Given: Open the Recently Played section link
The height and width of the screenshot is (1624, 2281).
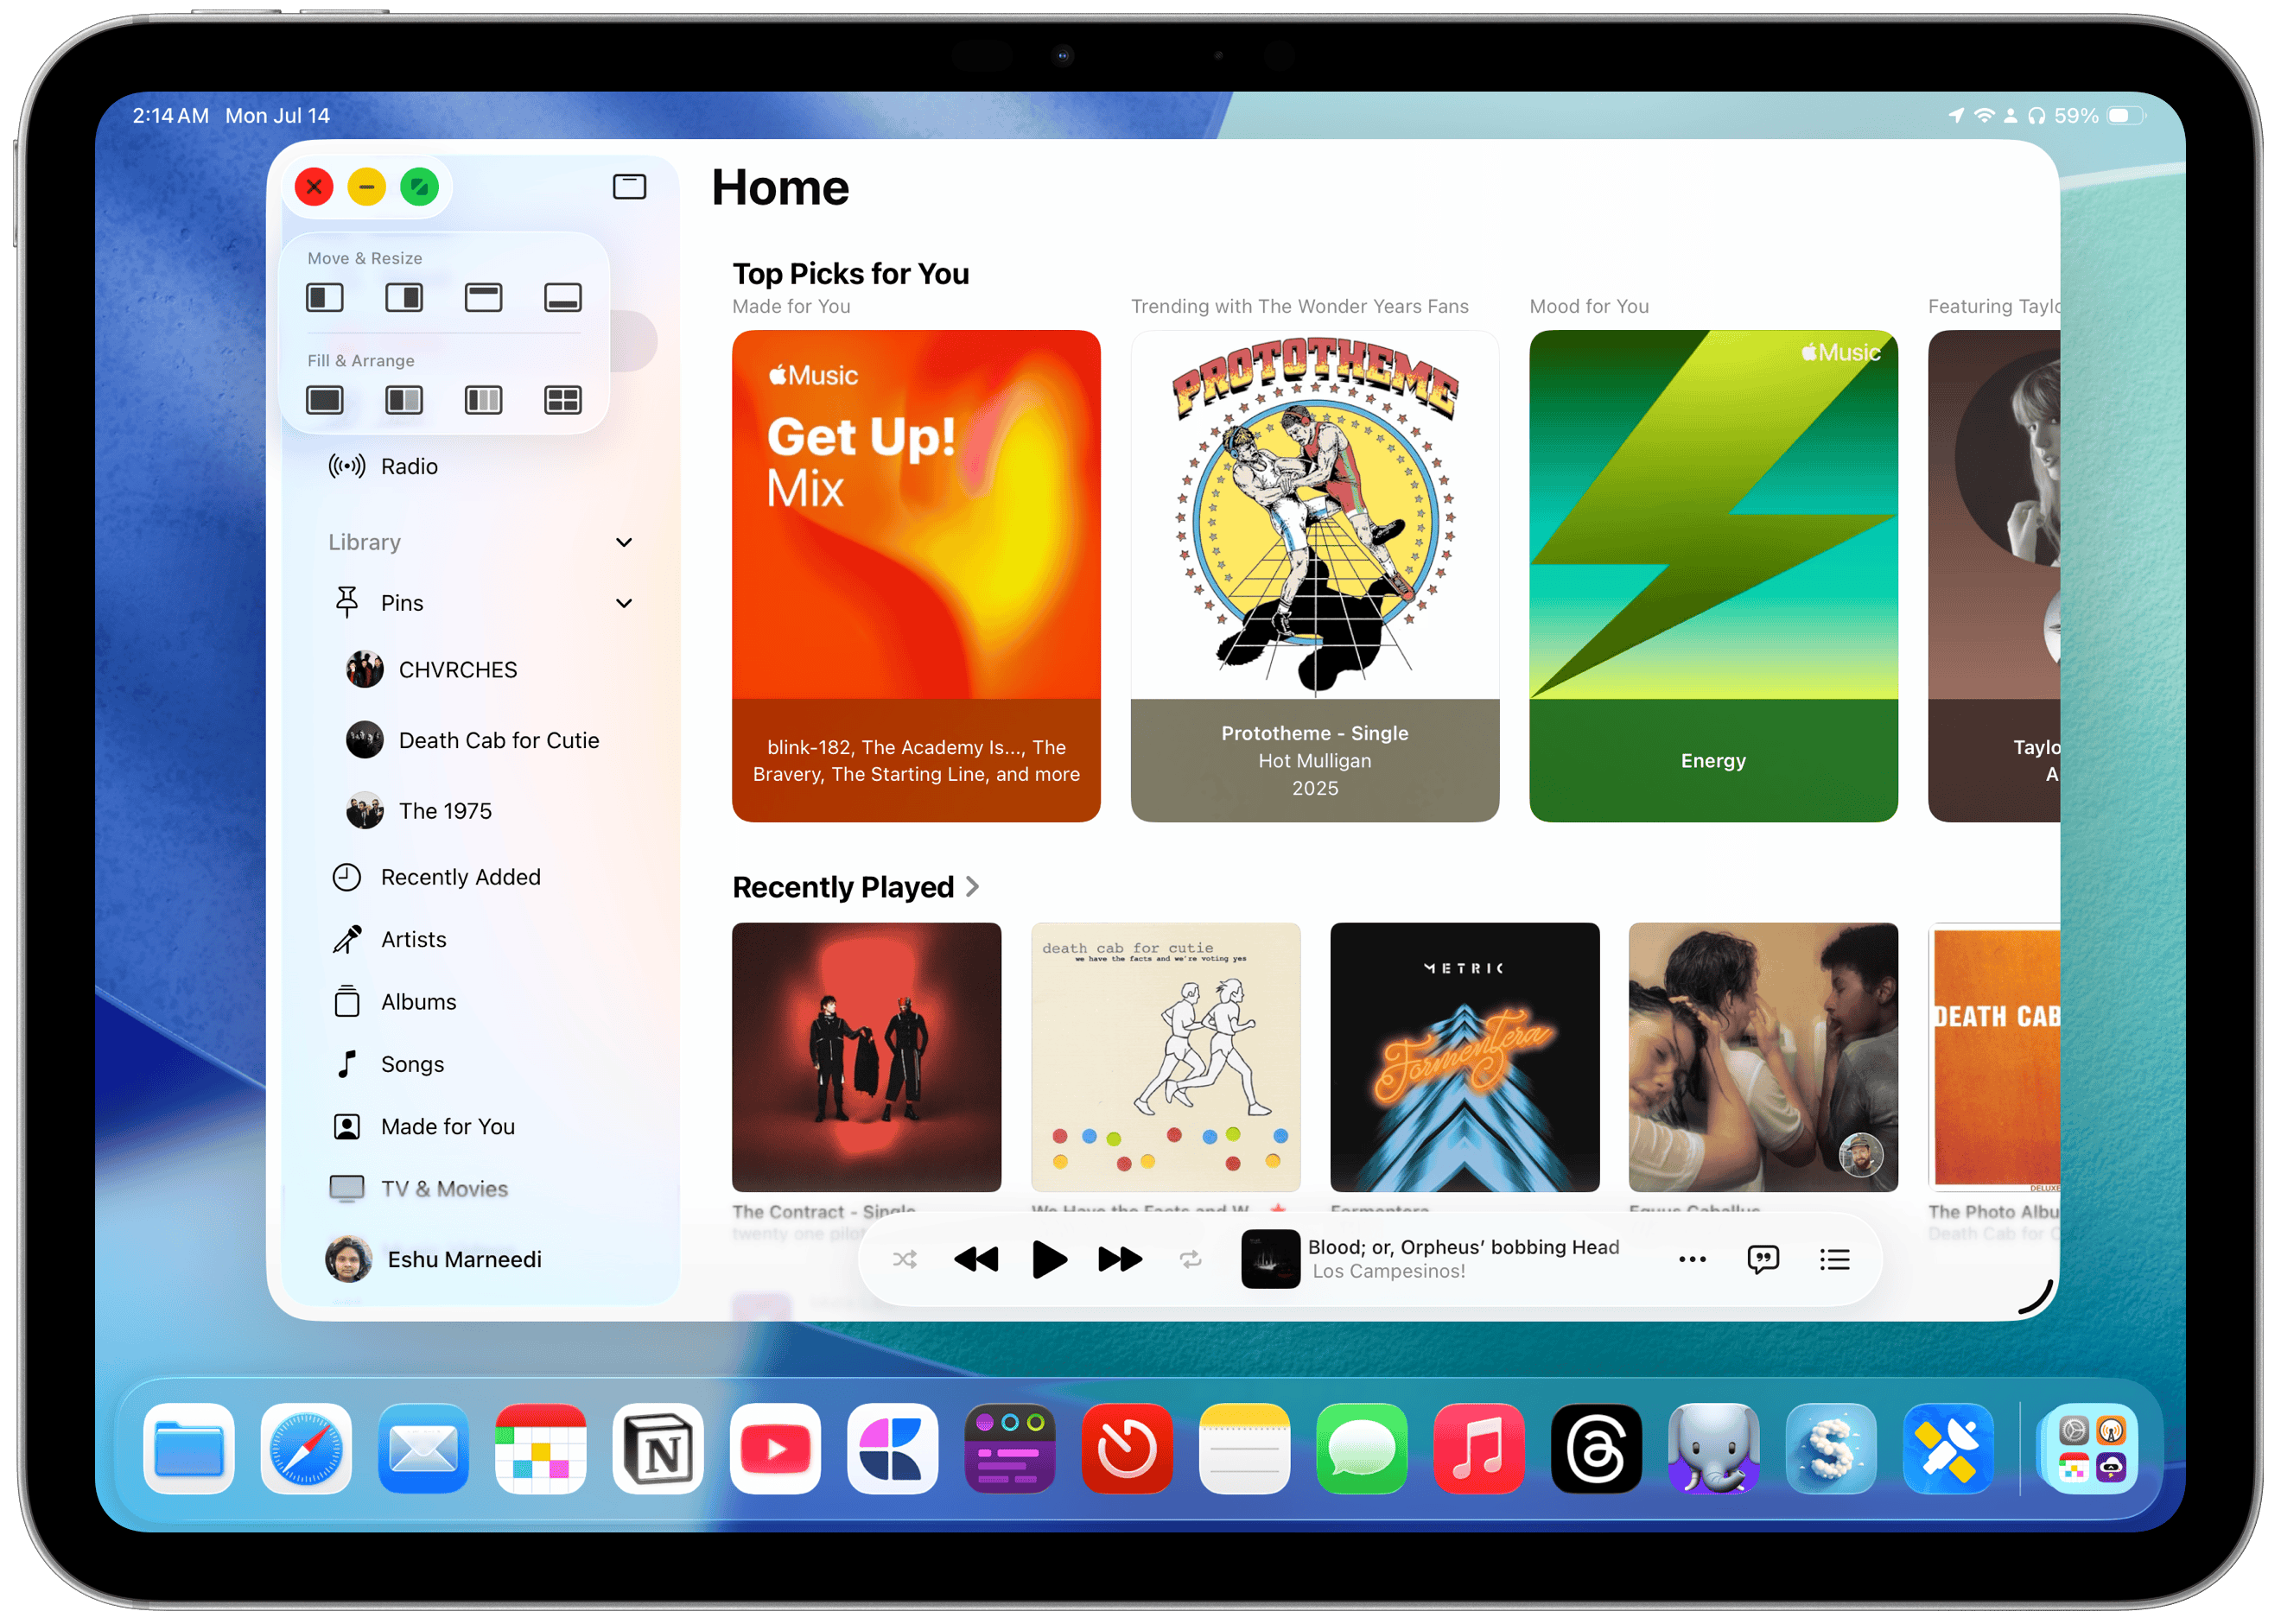Looking at the screenshot, I should pos(857,888).
